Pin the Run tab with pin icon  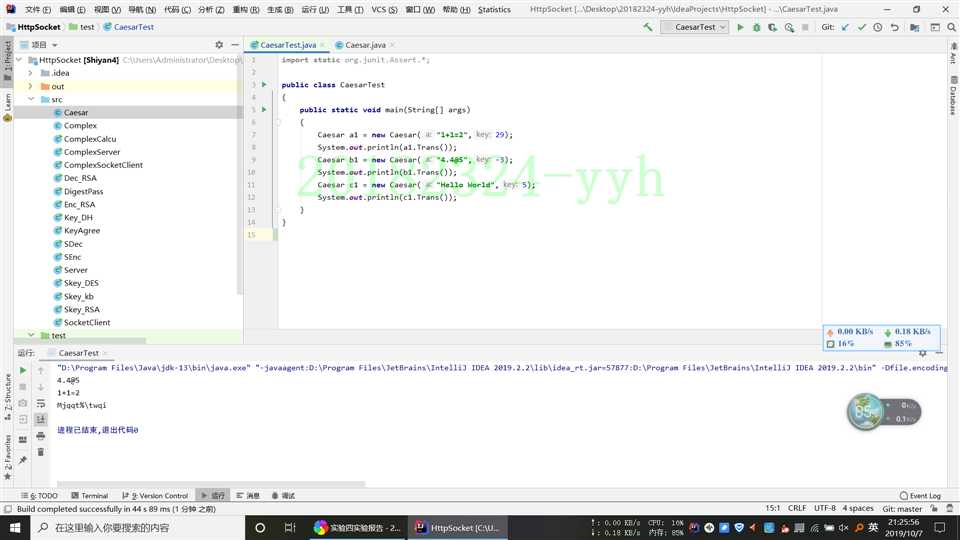(x=23, y=460)
